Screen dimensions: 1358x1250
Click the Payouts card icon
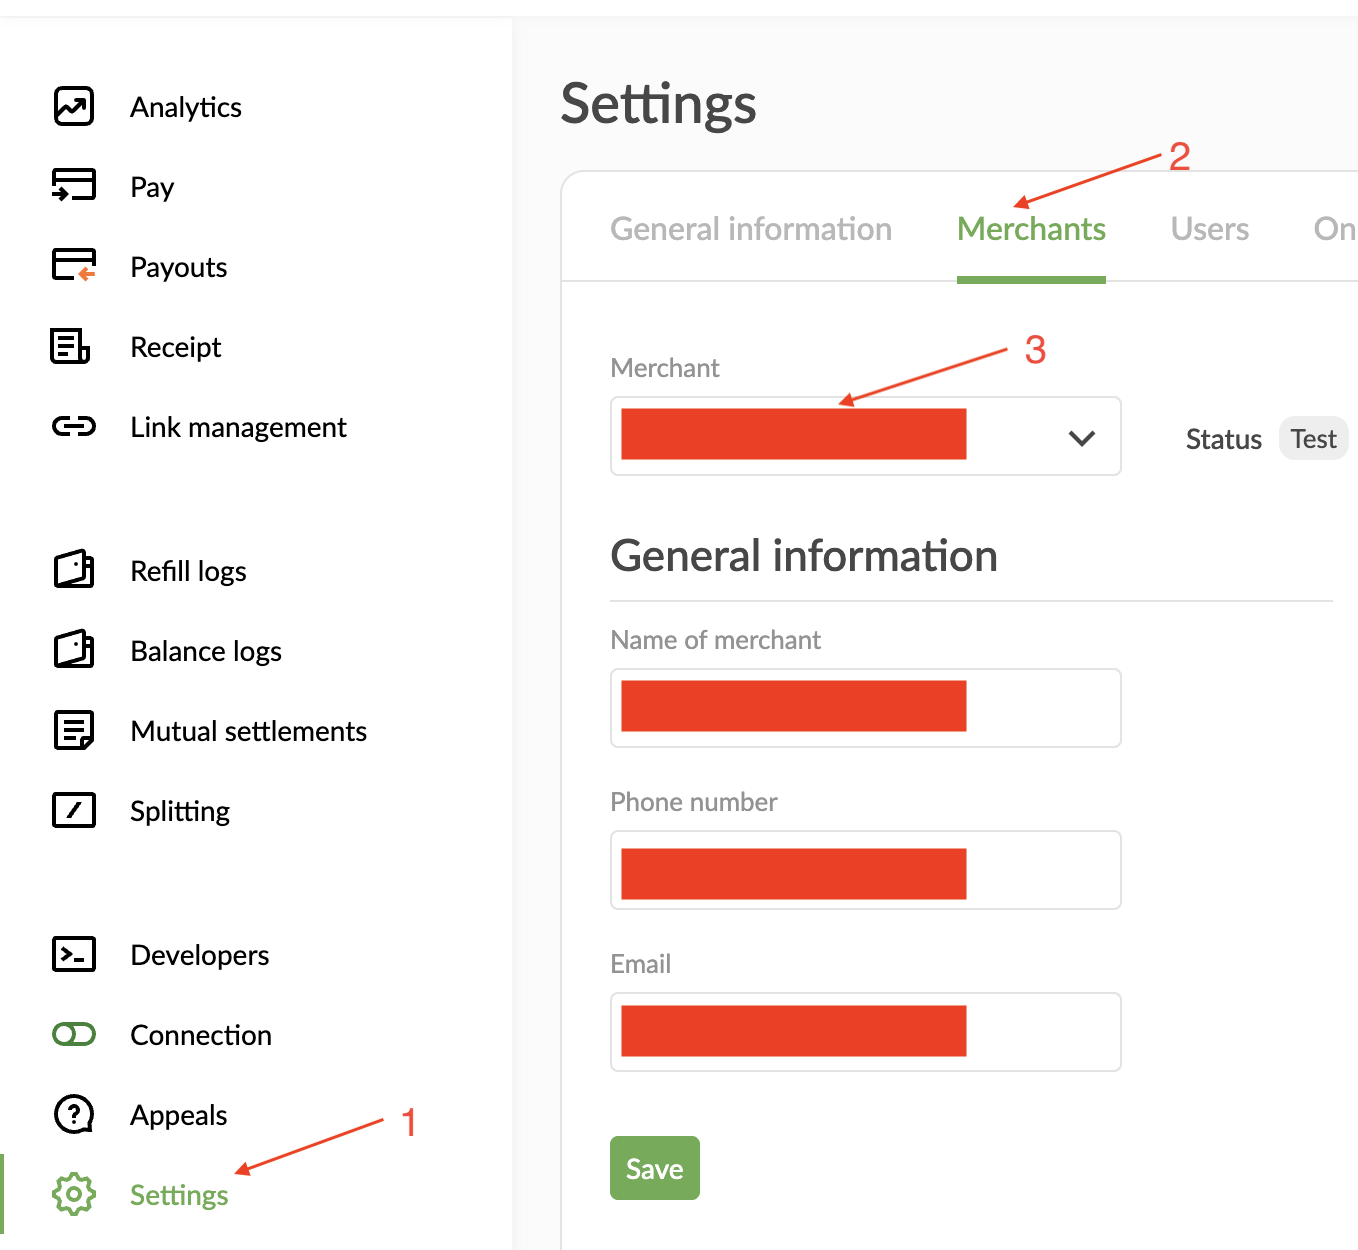coord(74,266)
